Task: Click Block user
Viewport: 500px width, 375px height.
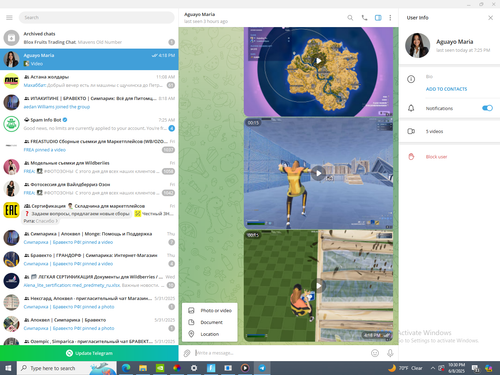Action: coord(436,157)
